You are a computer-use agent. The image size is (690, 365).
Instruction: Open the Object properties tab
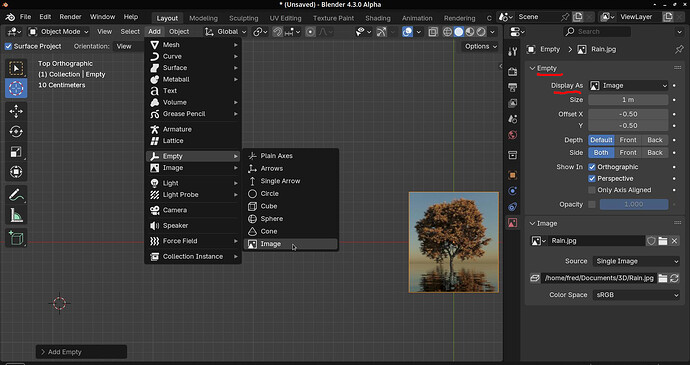tap(512, 175)
